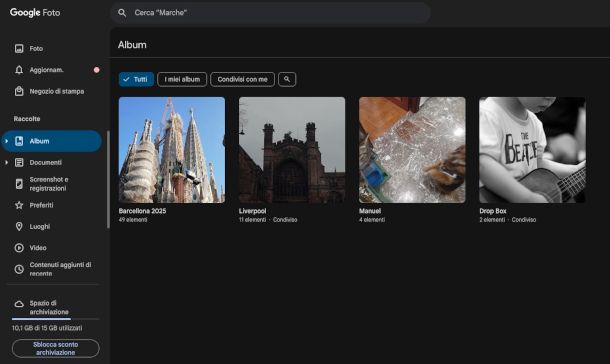
Task: Click the Google Foto logo
Action: coord(35,12)
